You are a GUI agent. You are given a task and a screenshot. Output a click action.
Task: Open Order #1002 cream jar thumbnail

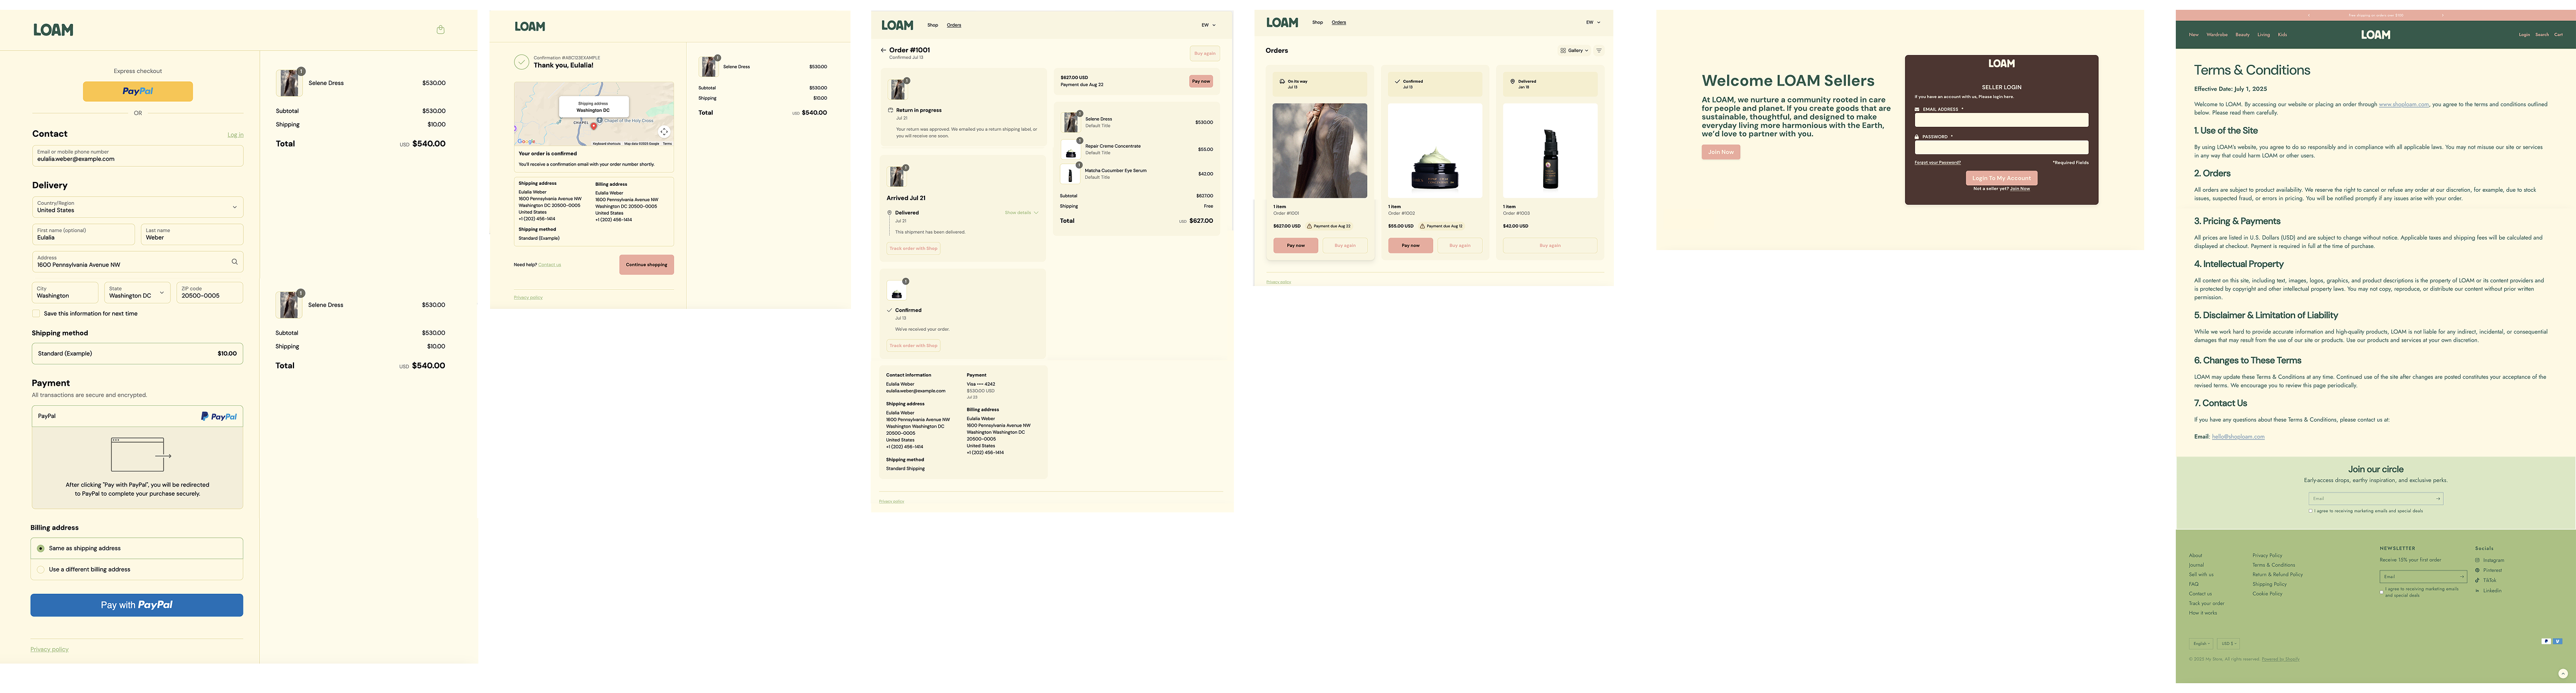tap(1434, 150)
